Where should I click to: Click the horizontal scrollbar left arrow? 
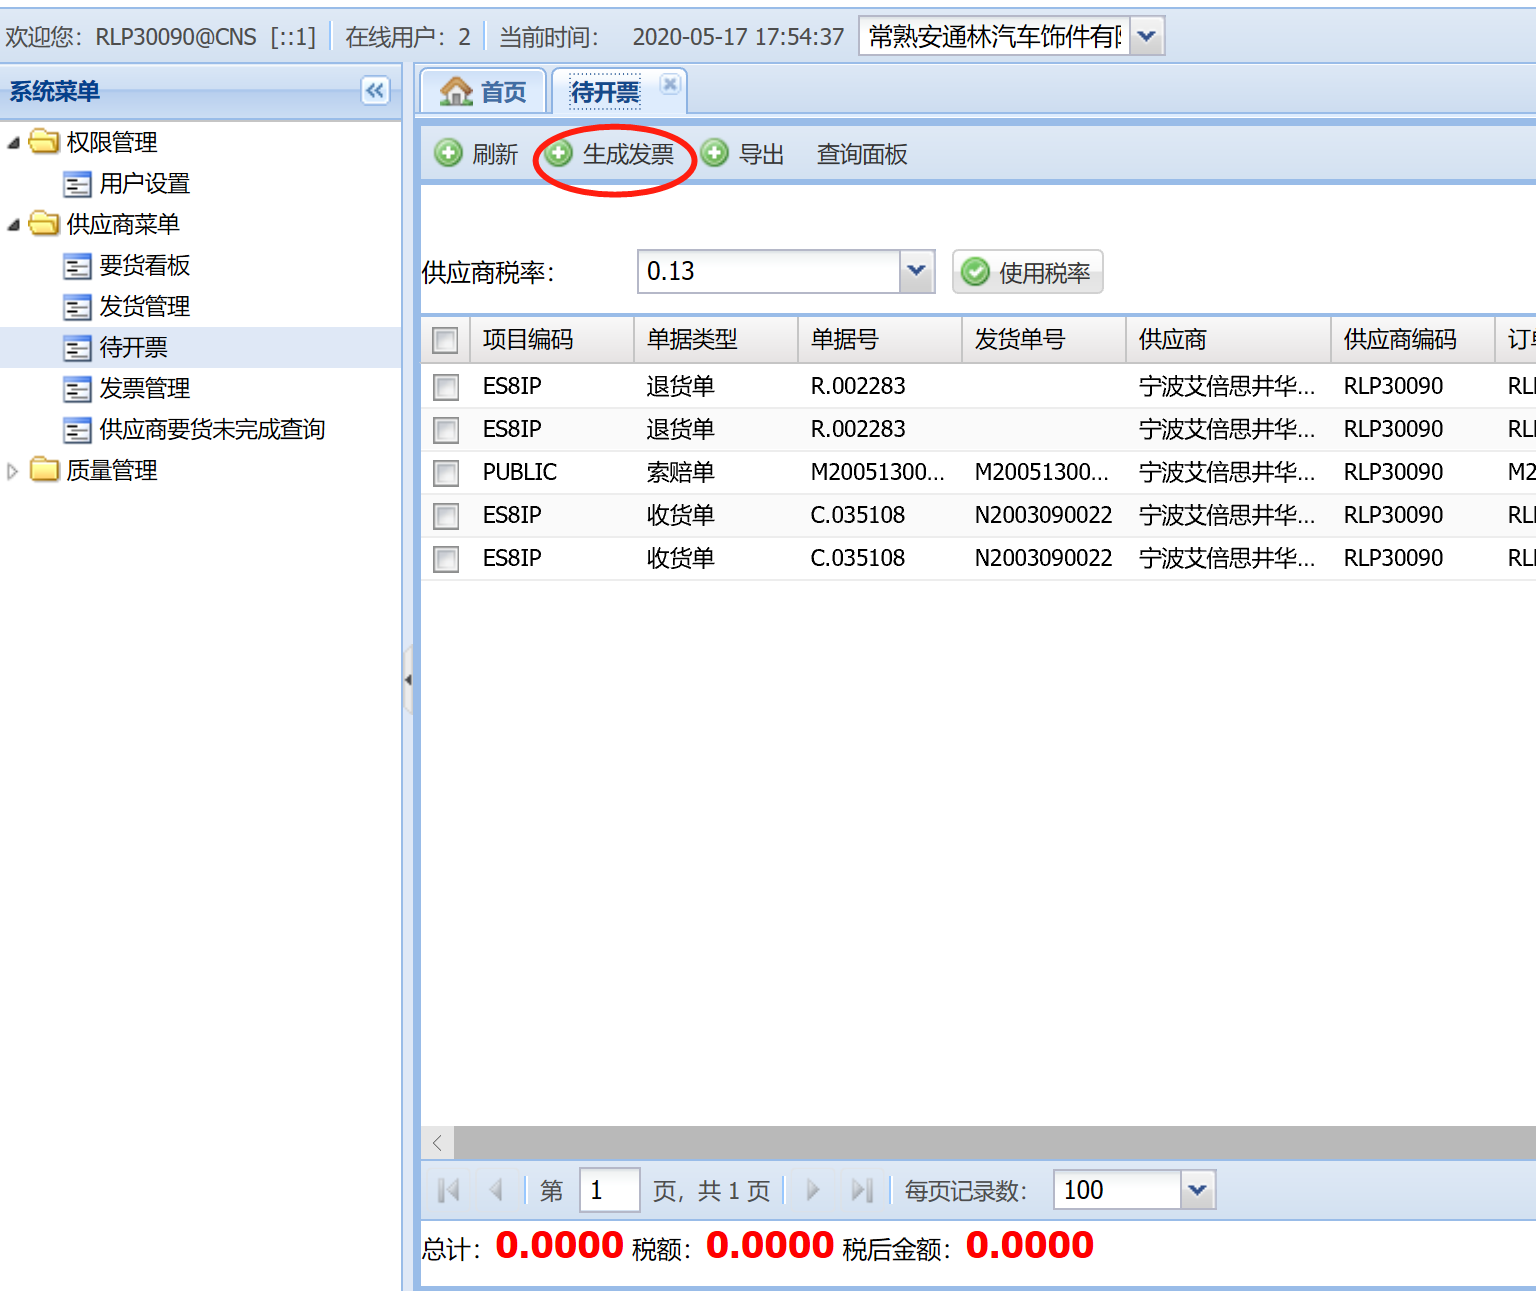(437, 1143)
